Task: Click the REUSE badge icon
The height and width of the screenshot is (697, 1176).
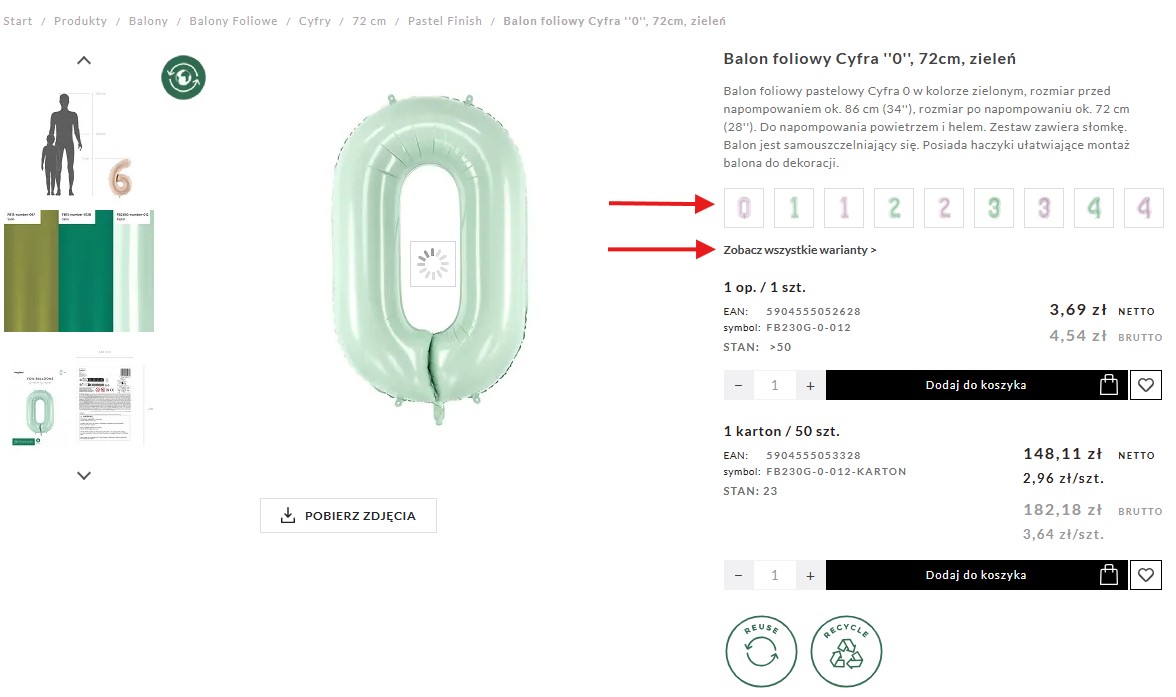Action: 761,650
